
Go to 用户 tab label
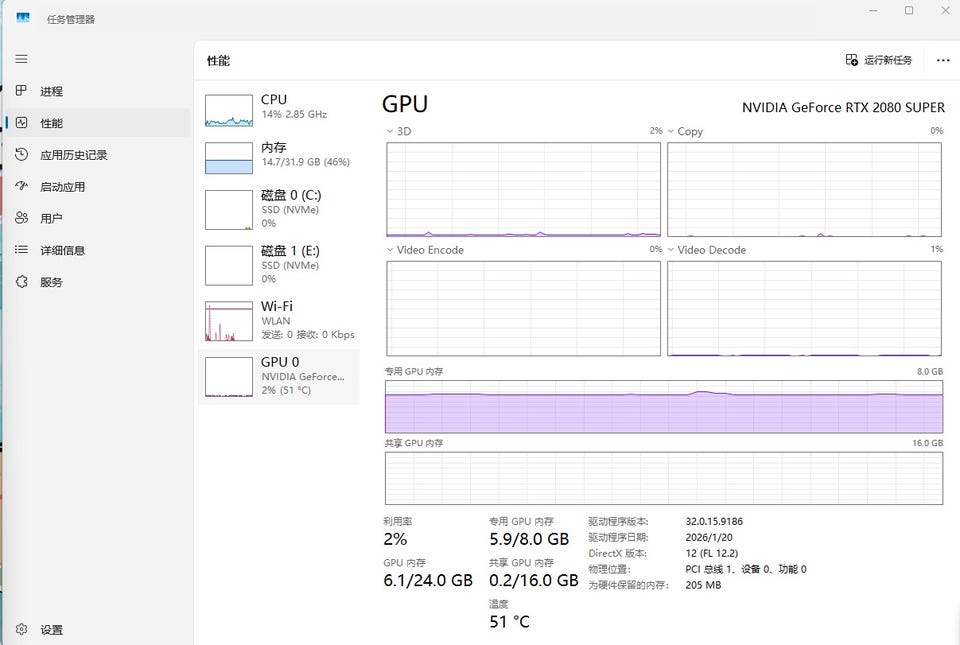[51, 218]
